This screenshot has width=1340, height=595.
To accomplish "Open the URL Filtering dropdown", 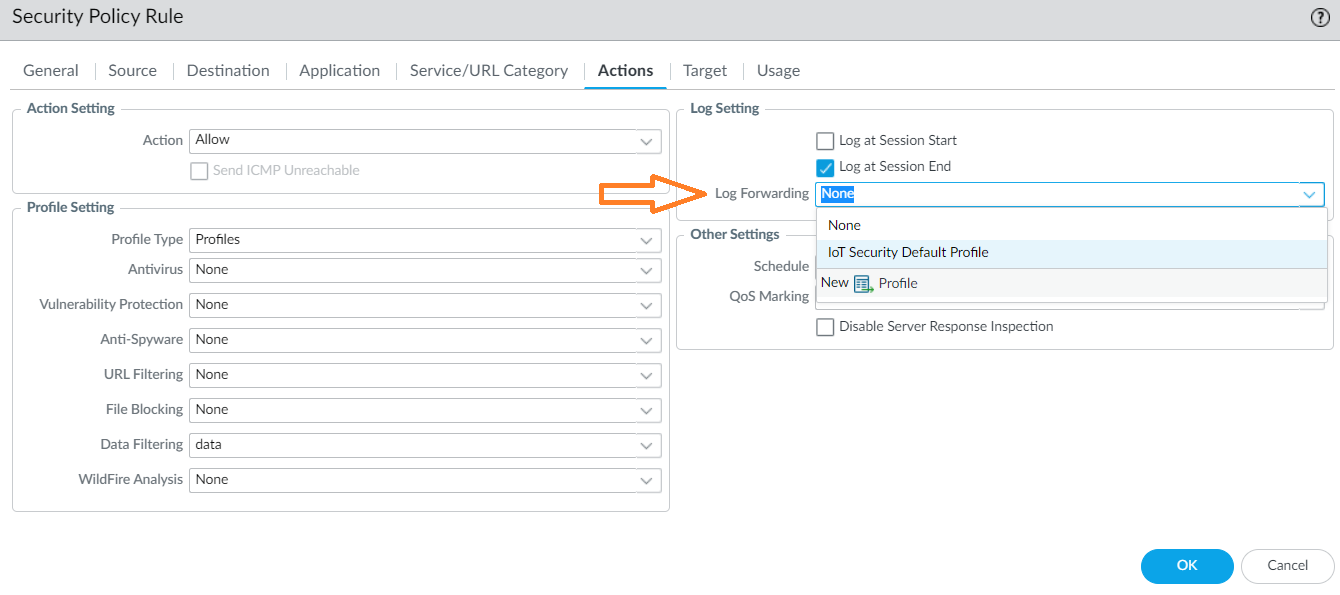I will 647,375.
